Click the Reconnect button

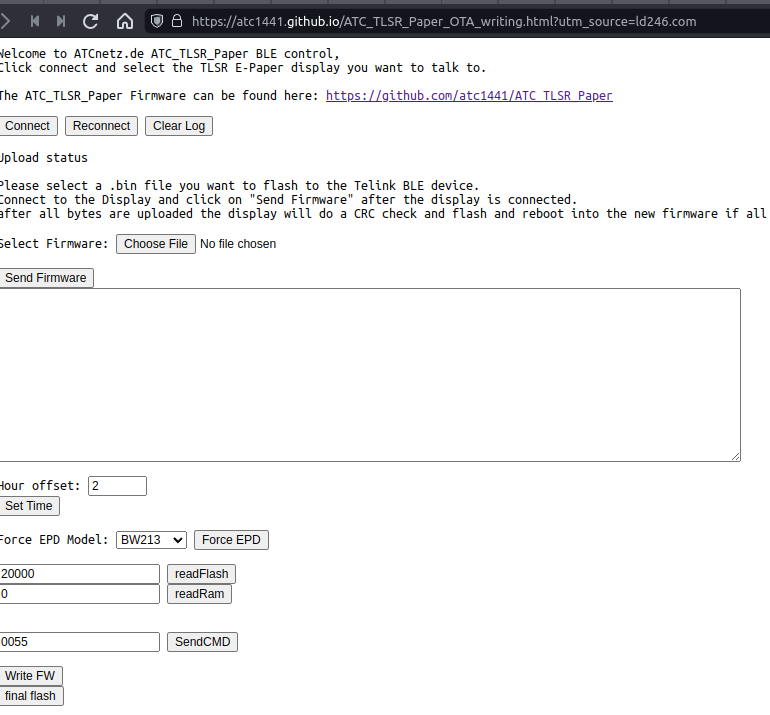[x=101, y=126]
